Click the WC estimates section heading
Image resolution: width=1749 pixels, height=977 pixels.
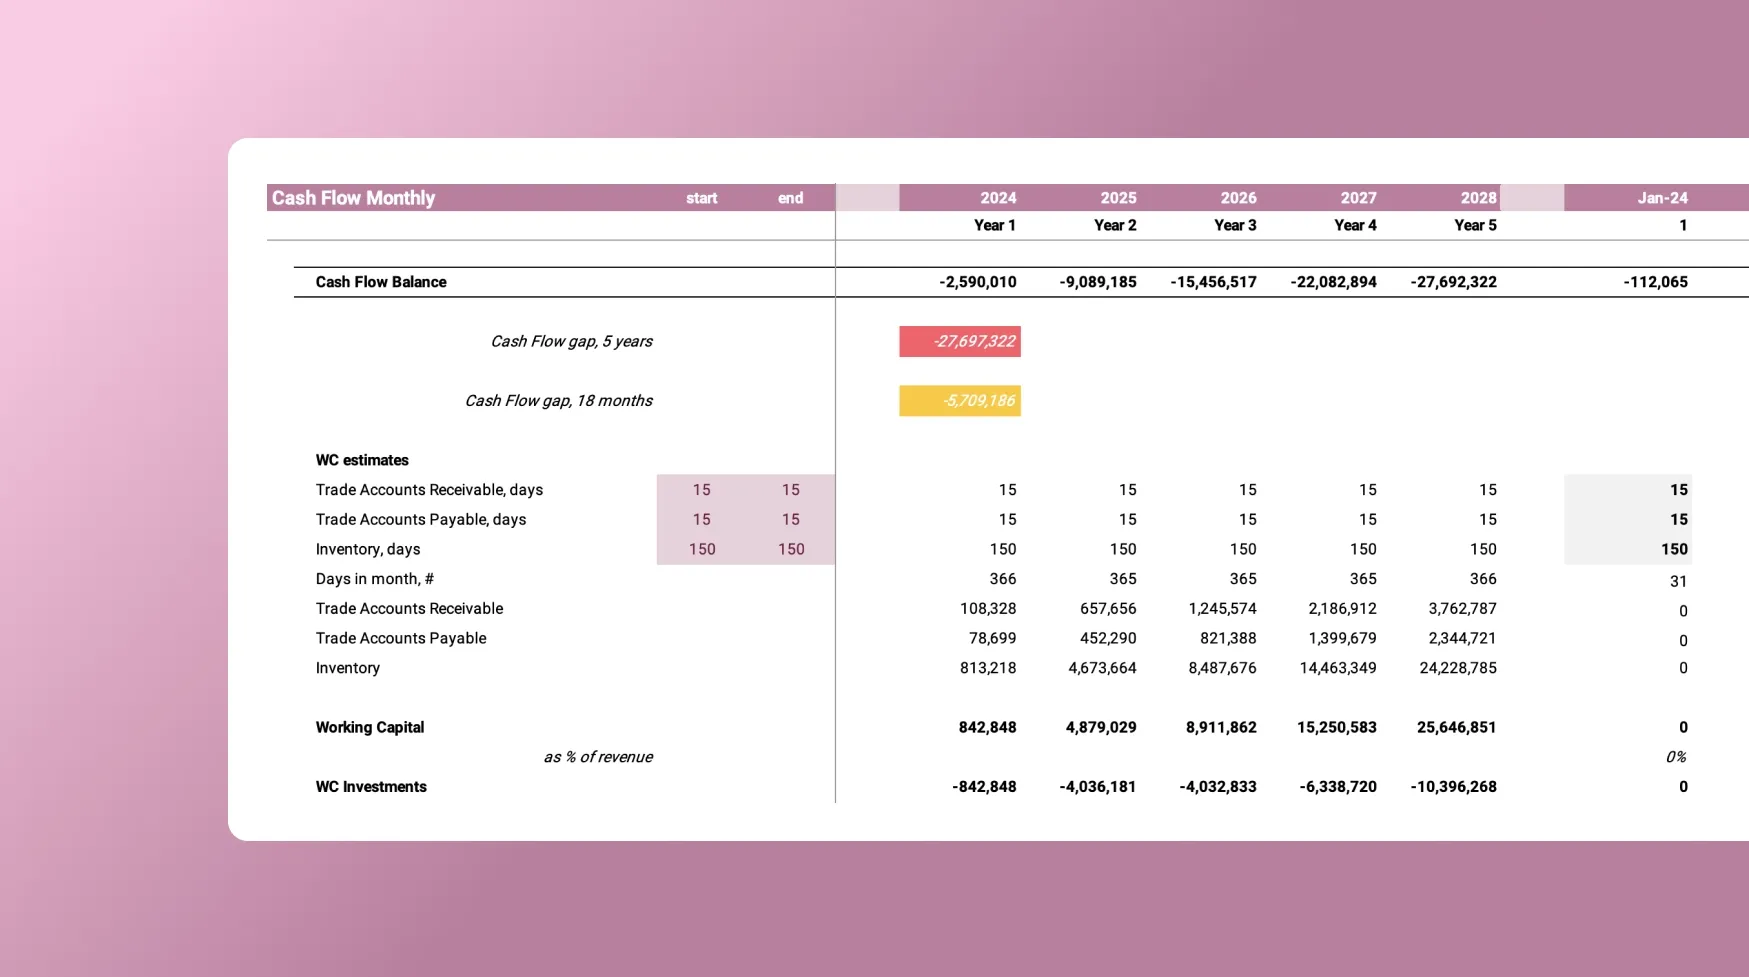[x=362, y=460]
